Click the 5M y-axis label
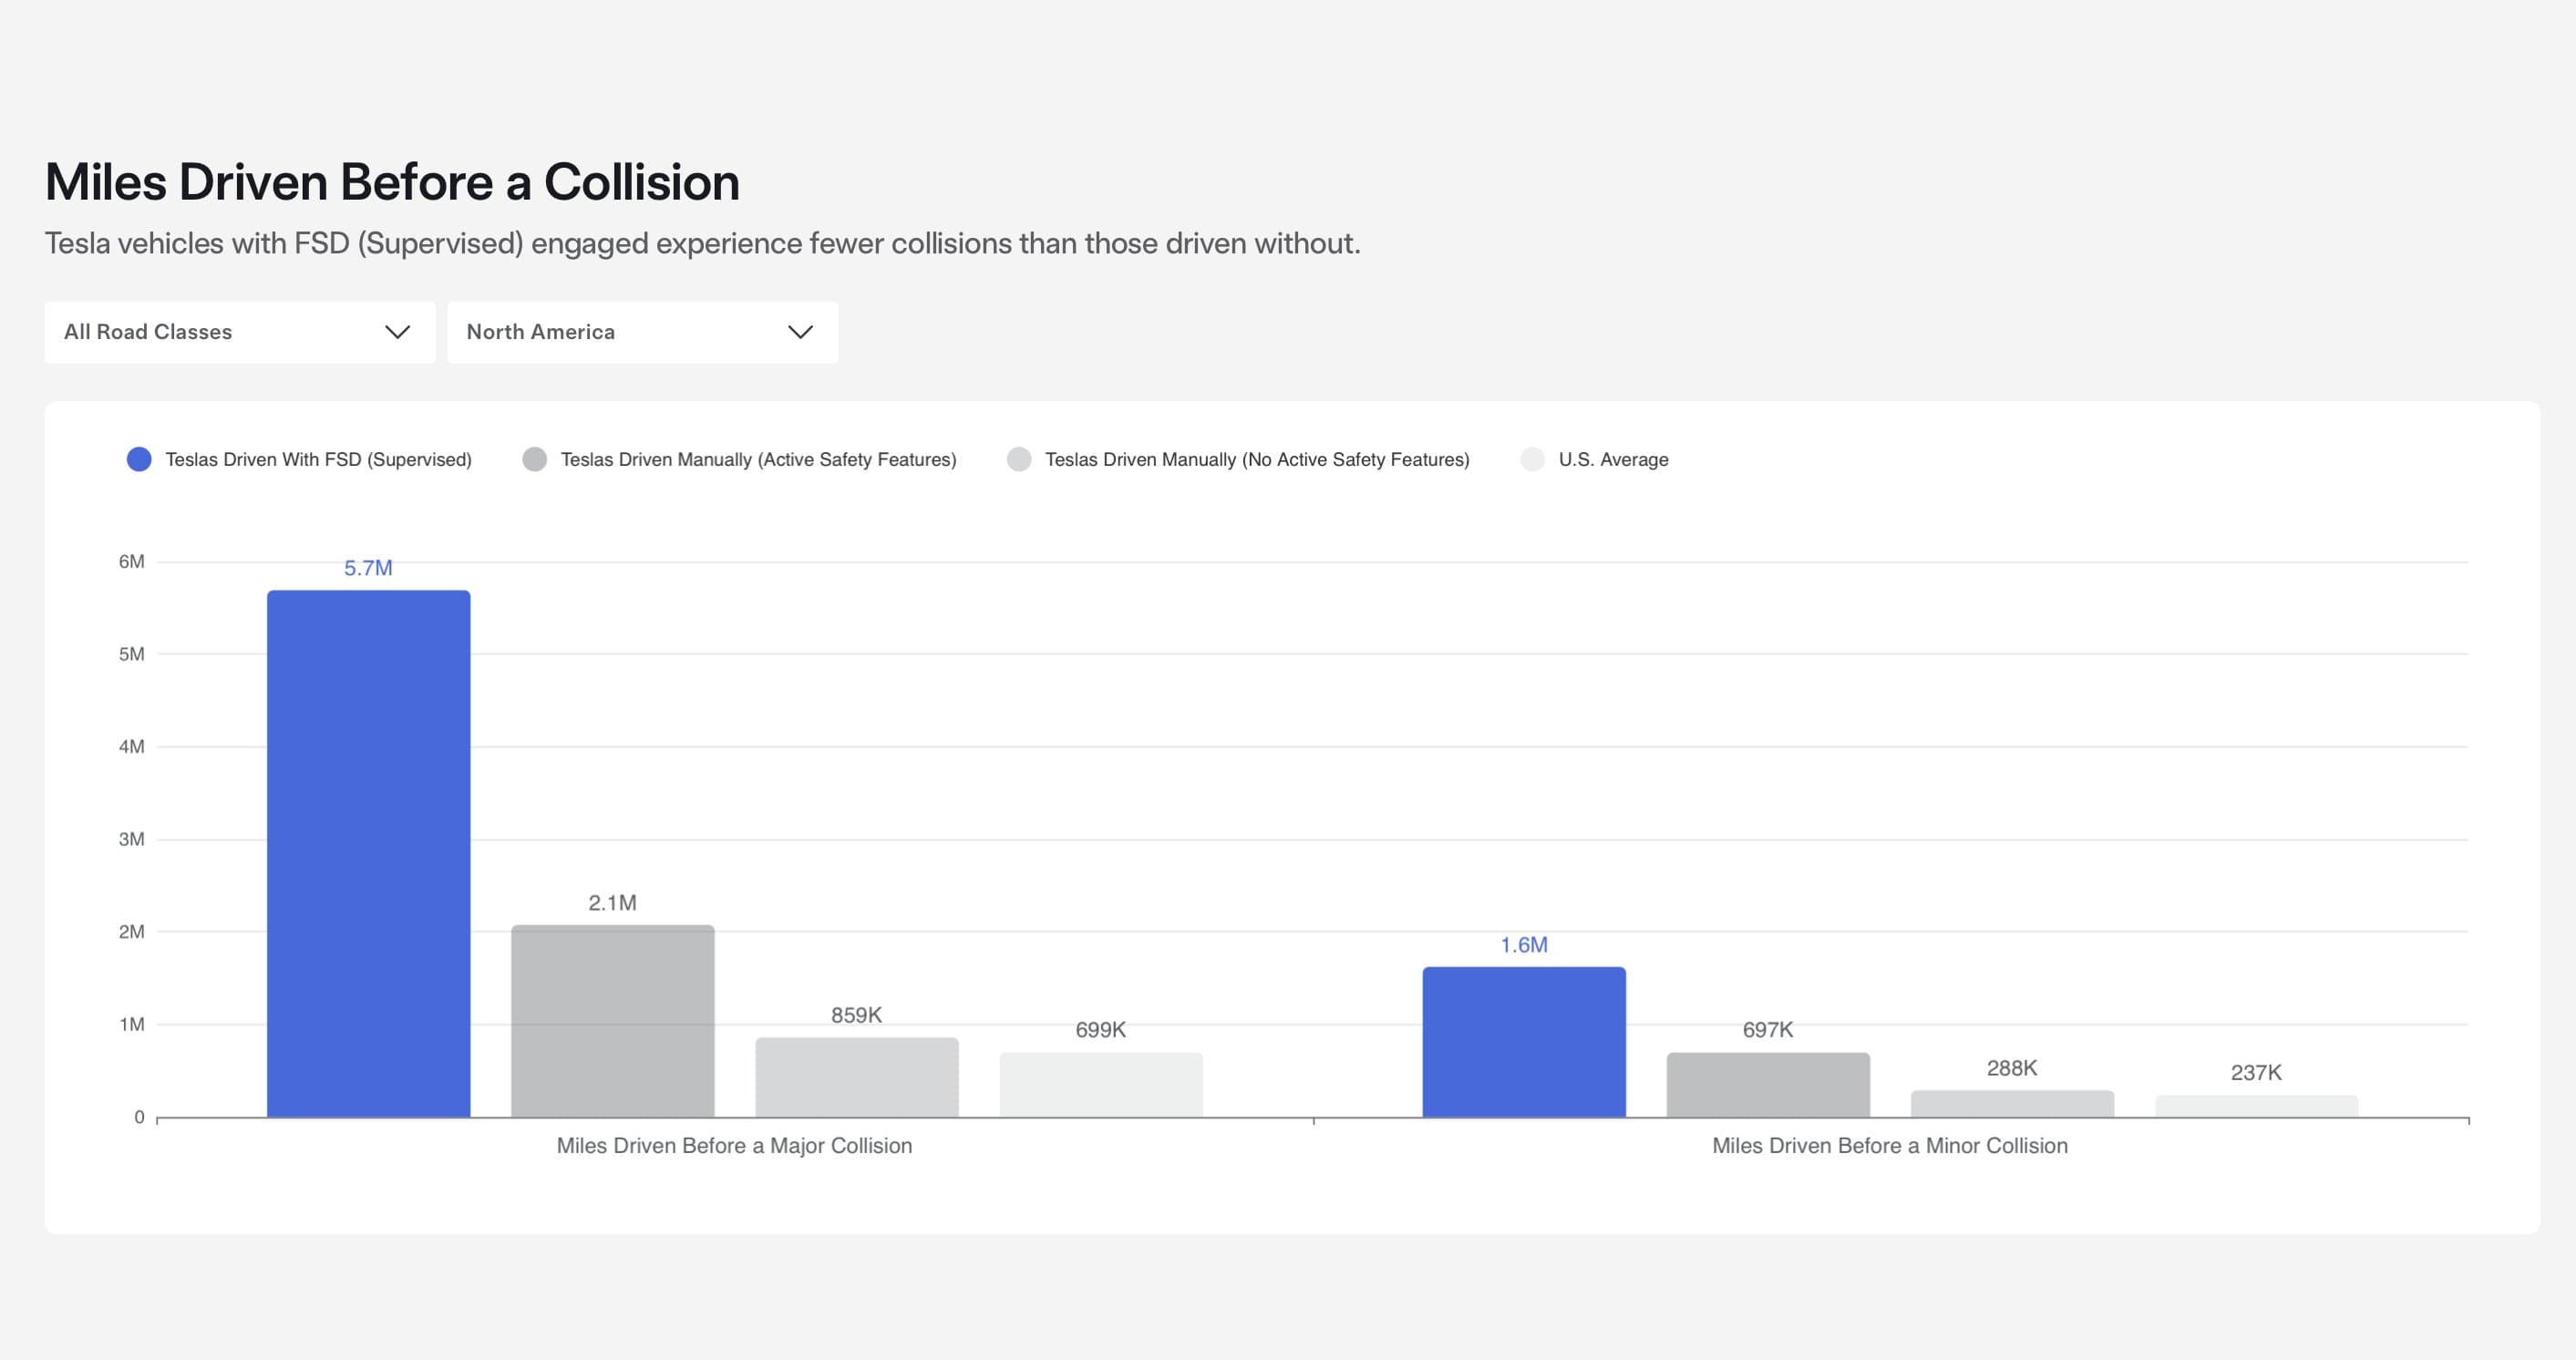 (x=131, y=654)
